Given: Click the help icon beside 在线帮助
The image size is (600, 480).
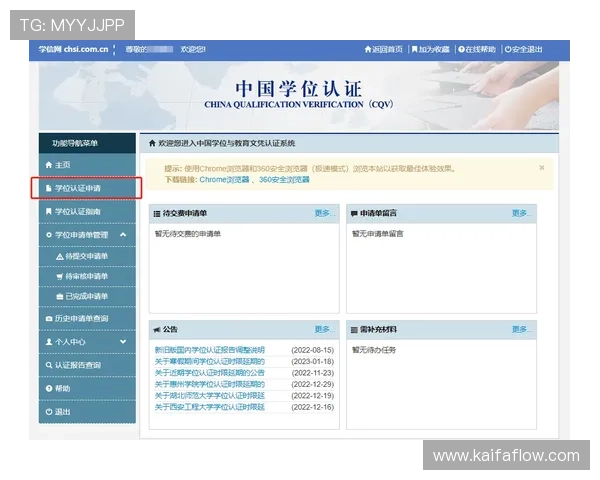Looking at the screenshot, I should [461, 49].
